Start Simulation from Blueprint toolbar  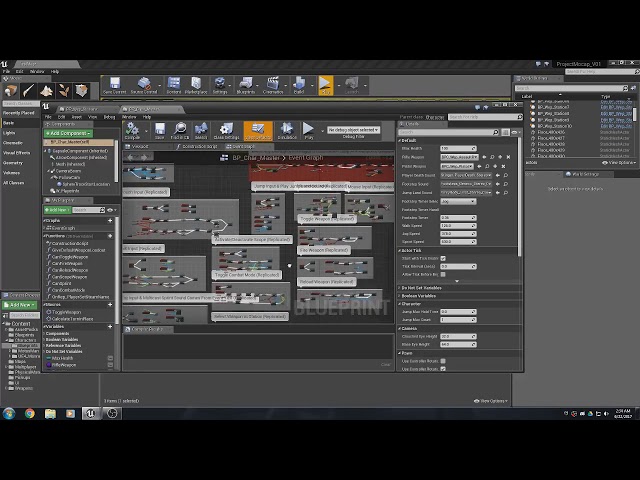tap(287, 131)
